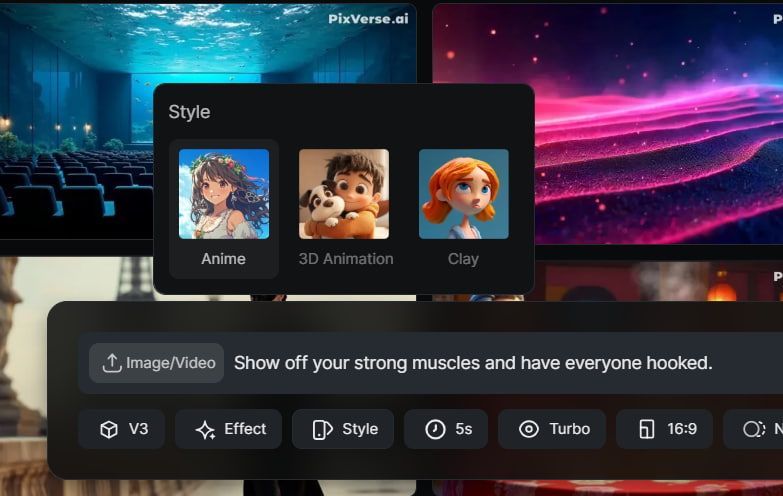
Task: Click the Clay text label
Action: (x=463, y=259)
